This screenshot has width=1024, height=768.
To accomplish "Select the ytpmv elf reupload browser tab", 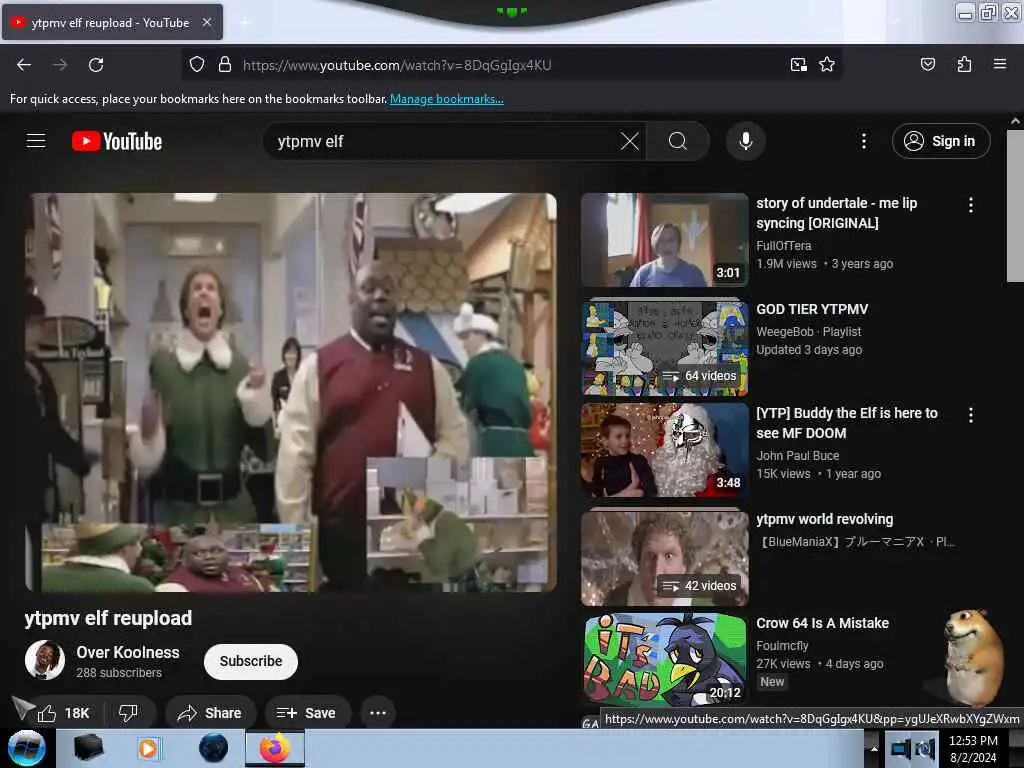I will [x=112, y=22].
